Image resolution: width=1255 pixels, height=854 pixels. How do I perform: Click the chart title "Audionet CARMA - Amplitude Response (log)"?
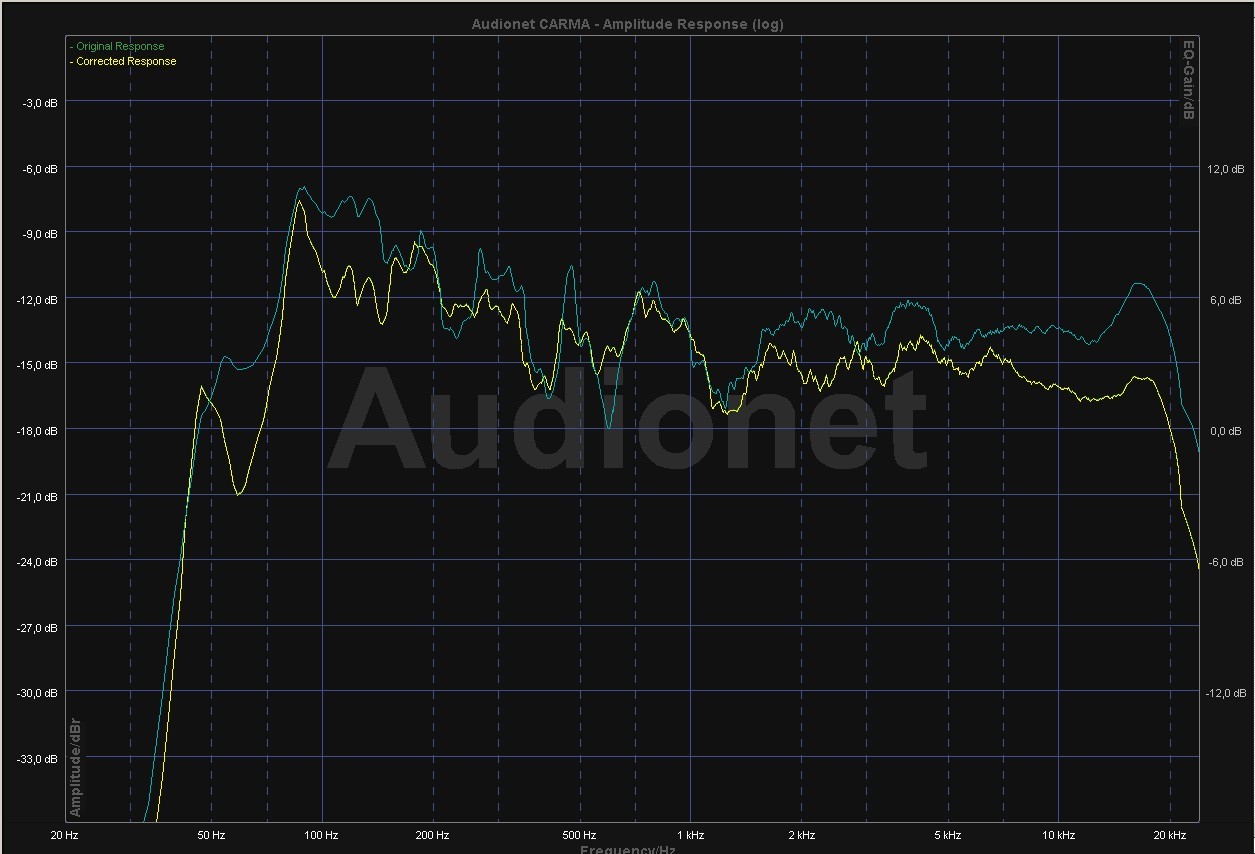coord(627,24)
